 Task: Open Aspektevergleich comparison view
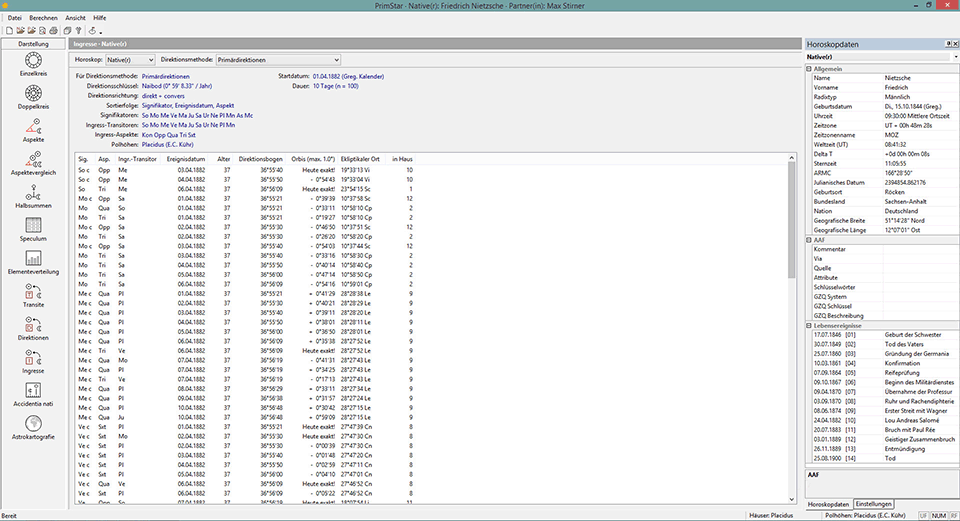[33, 163]
